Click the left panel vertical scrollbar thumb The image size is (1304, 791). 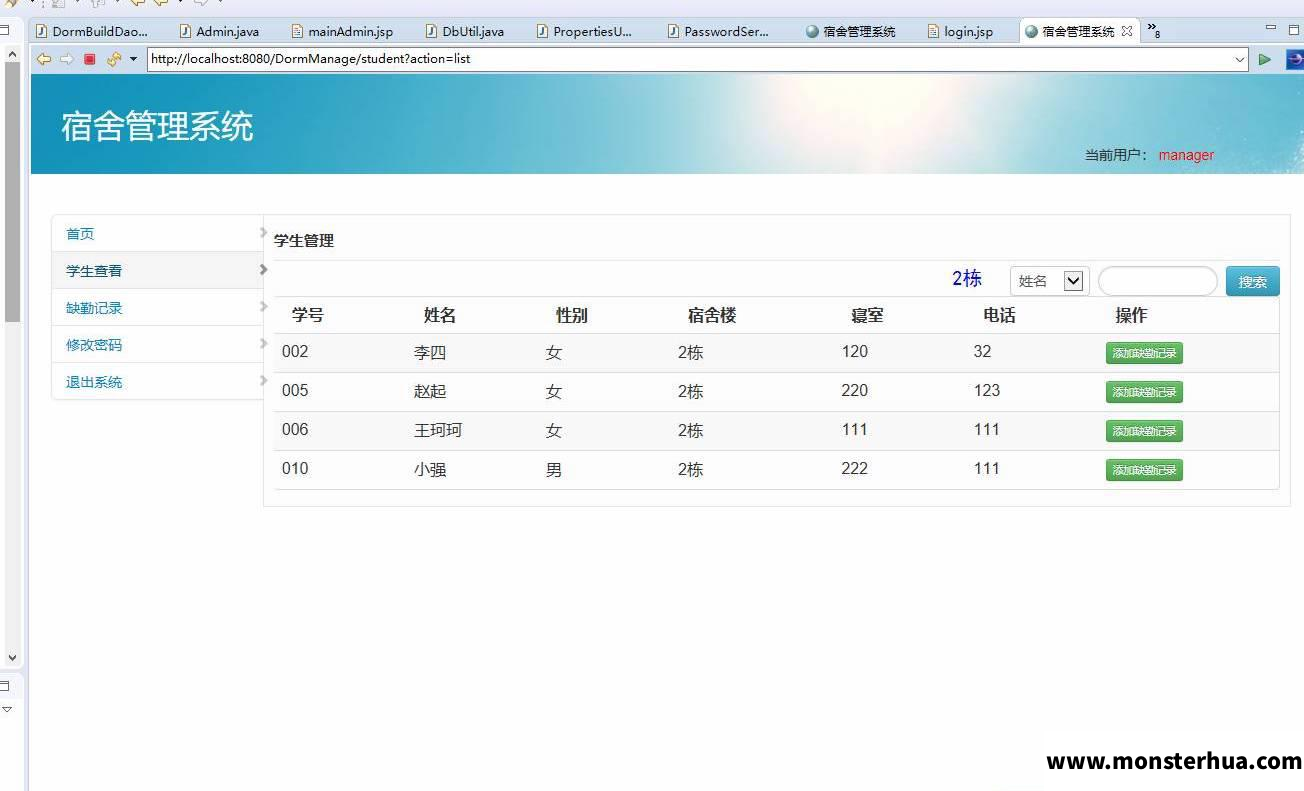(12, 193)
